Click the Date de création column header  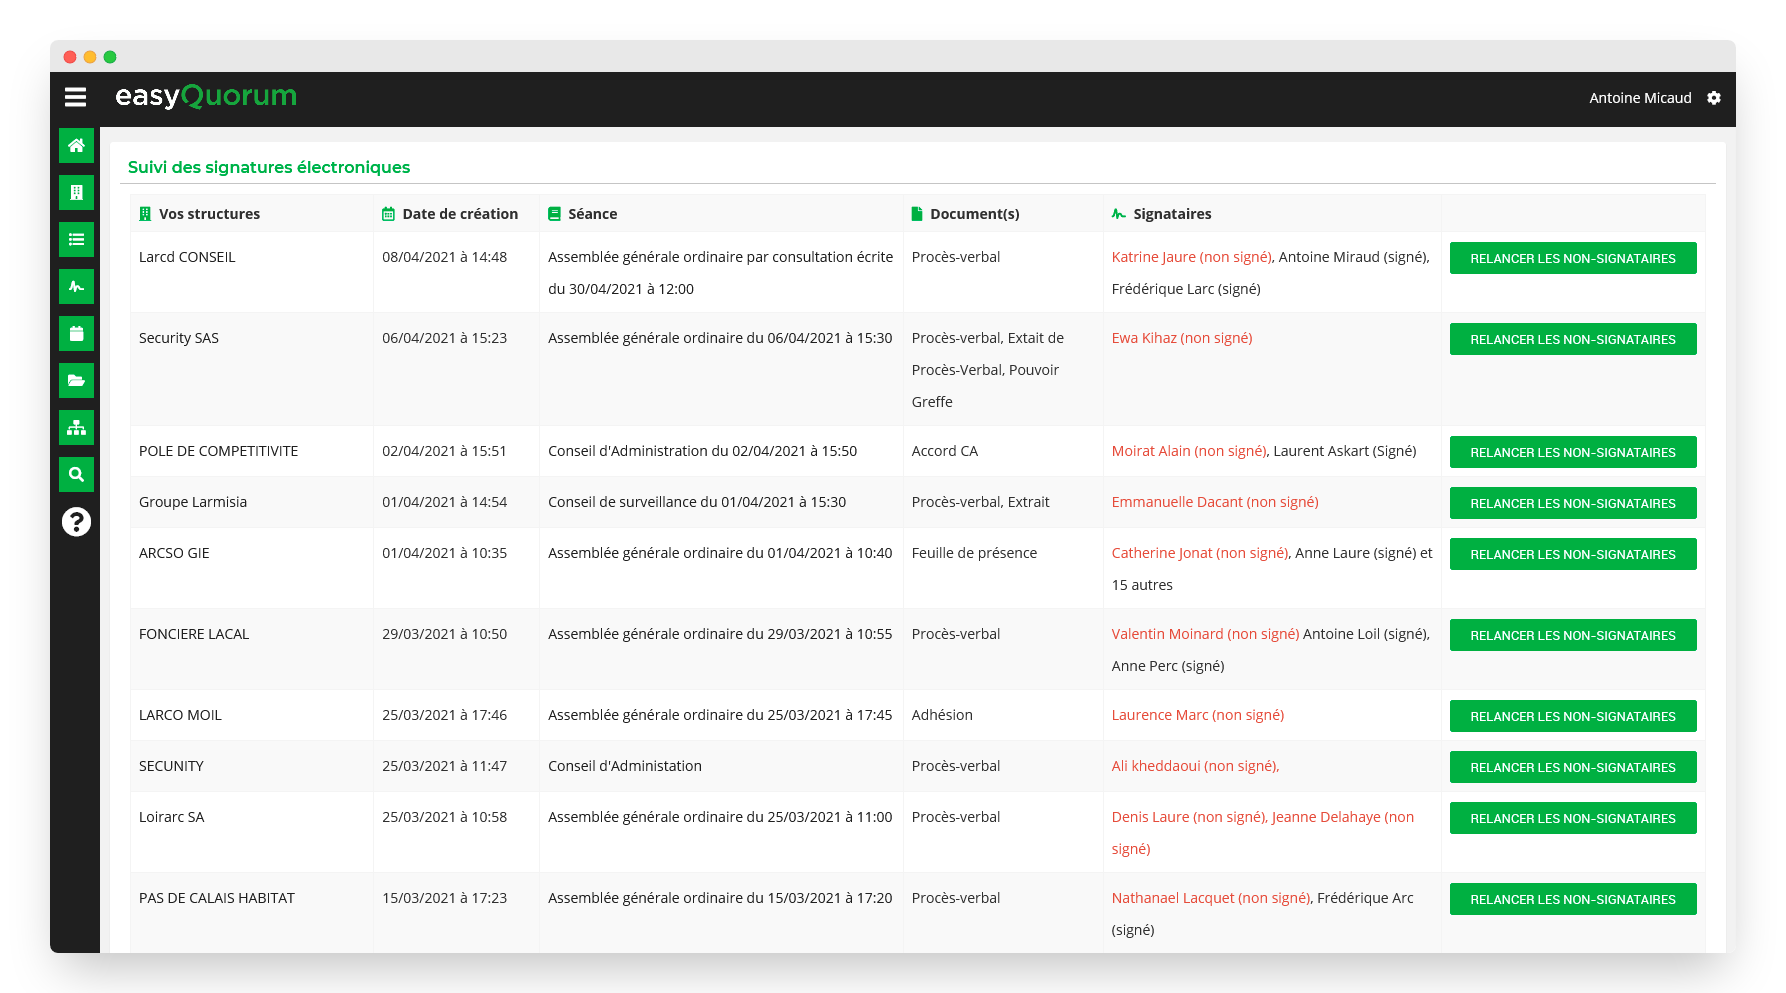tap(459, 214)
